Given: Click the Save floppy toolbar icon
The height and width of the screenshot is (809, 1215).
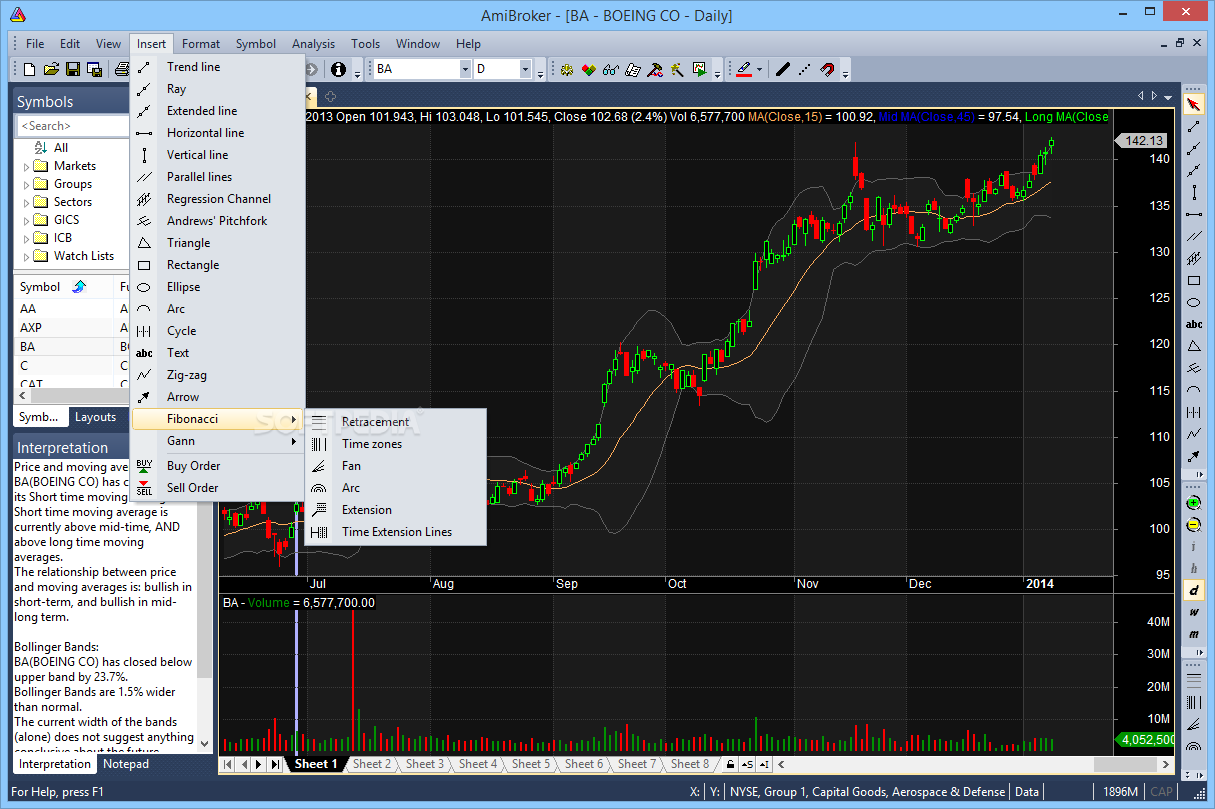Looking at the screenshot, I should point(73,69).
